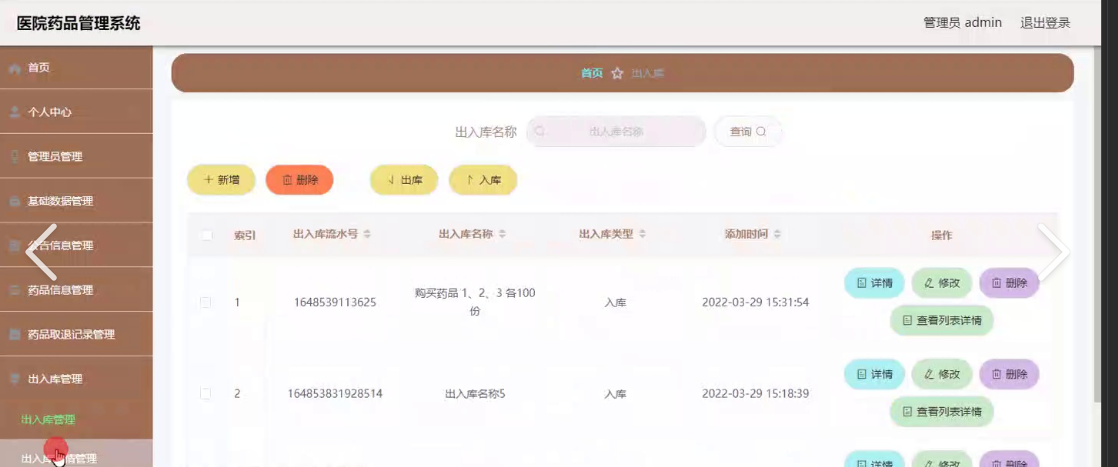This screenshot has width=1118, height=467.
Task: Click cell 164853831928514
Action: (x=335, y=394)
